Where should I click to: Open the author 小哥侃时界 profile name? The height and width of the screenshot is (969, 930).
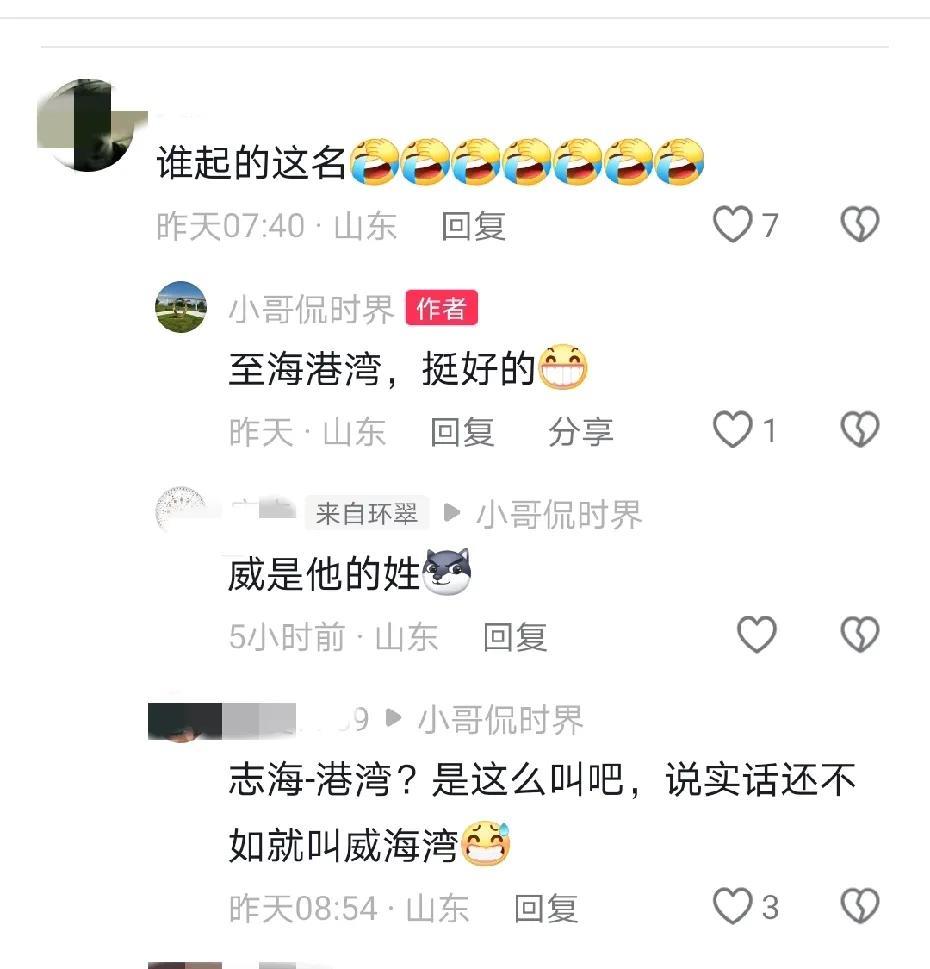coord(311,310)
